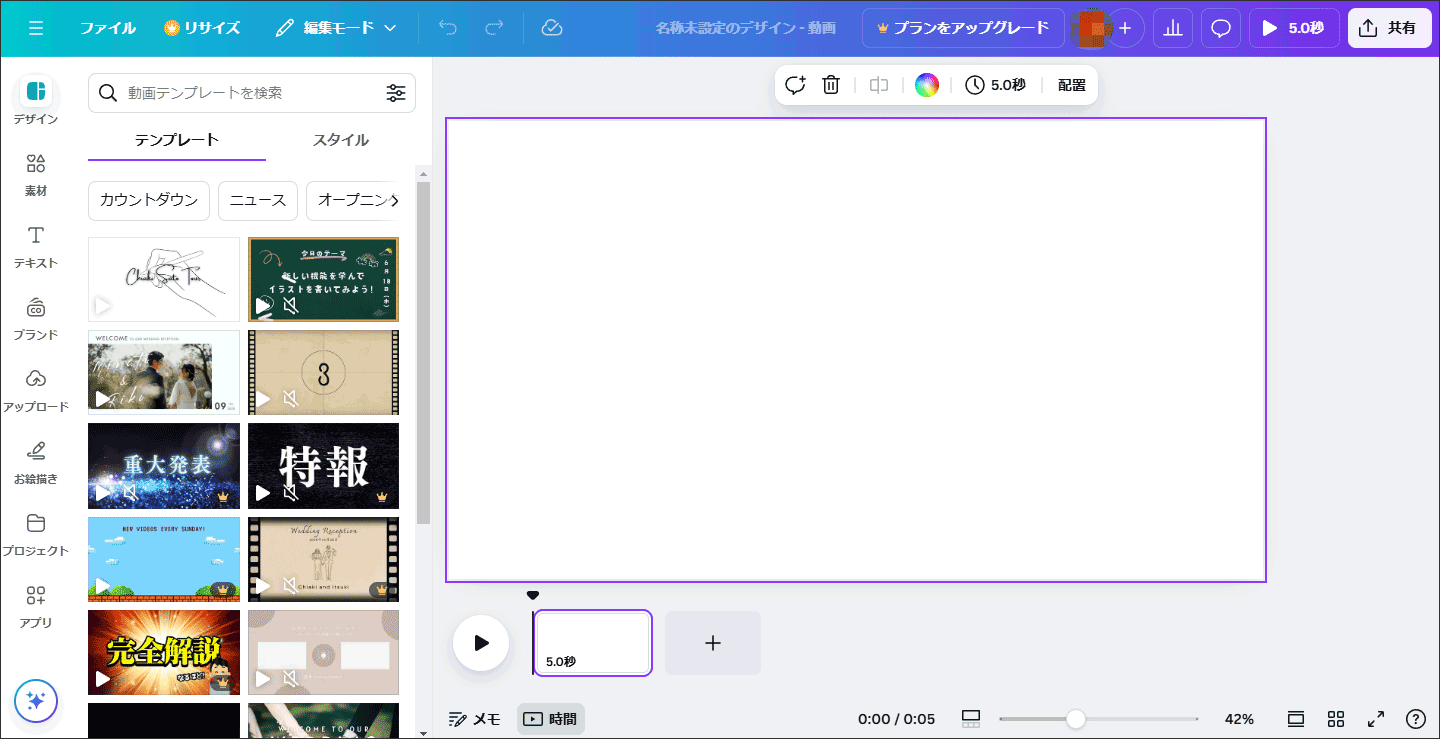
Task: Select the ニュース category chip
Action: tap(258, 200)
